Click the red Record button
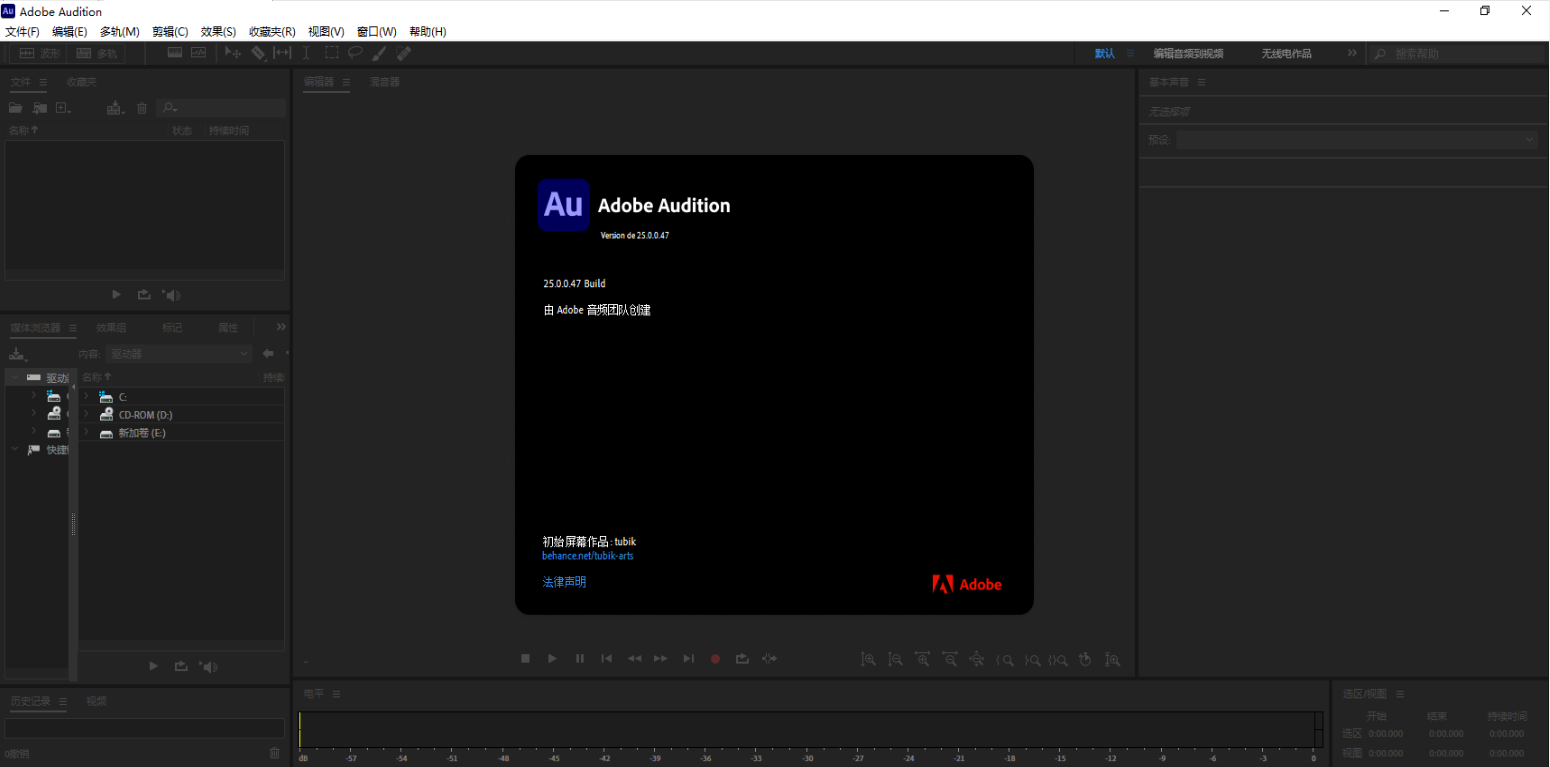The height and width of the screenshot is (767, 1550). click(x=715, y=659)
